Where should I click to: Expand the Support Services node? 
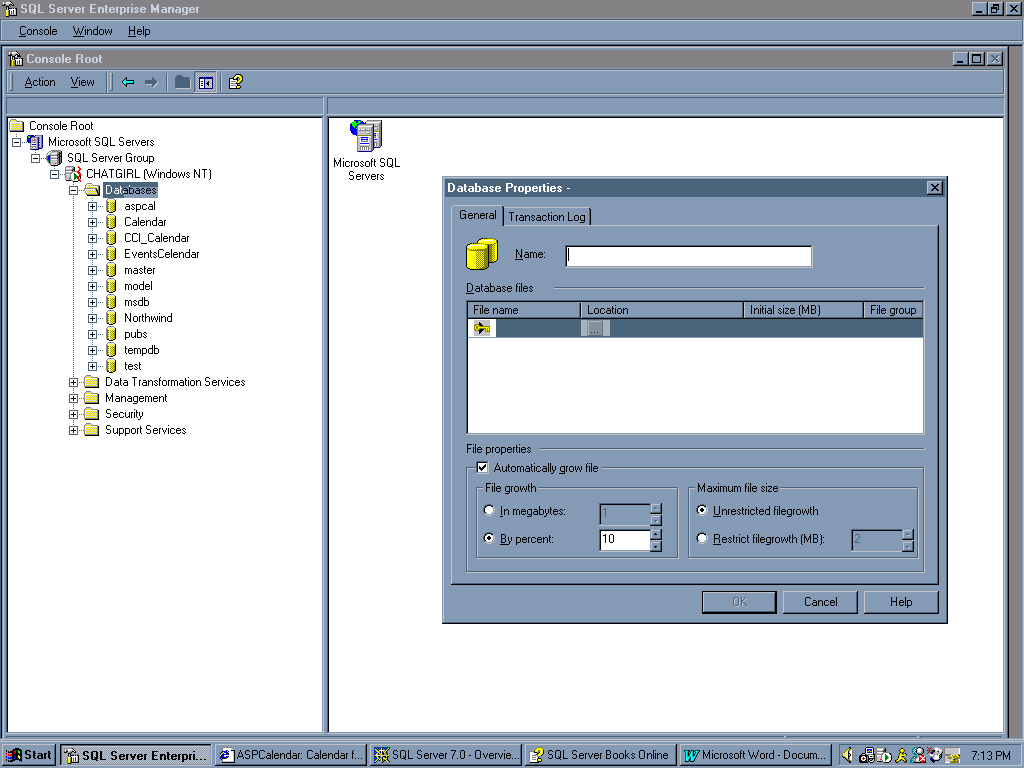pos(73,430)
